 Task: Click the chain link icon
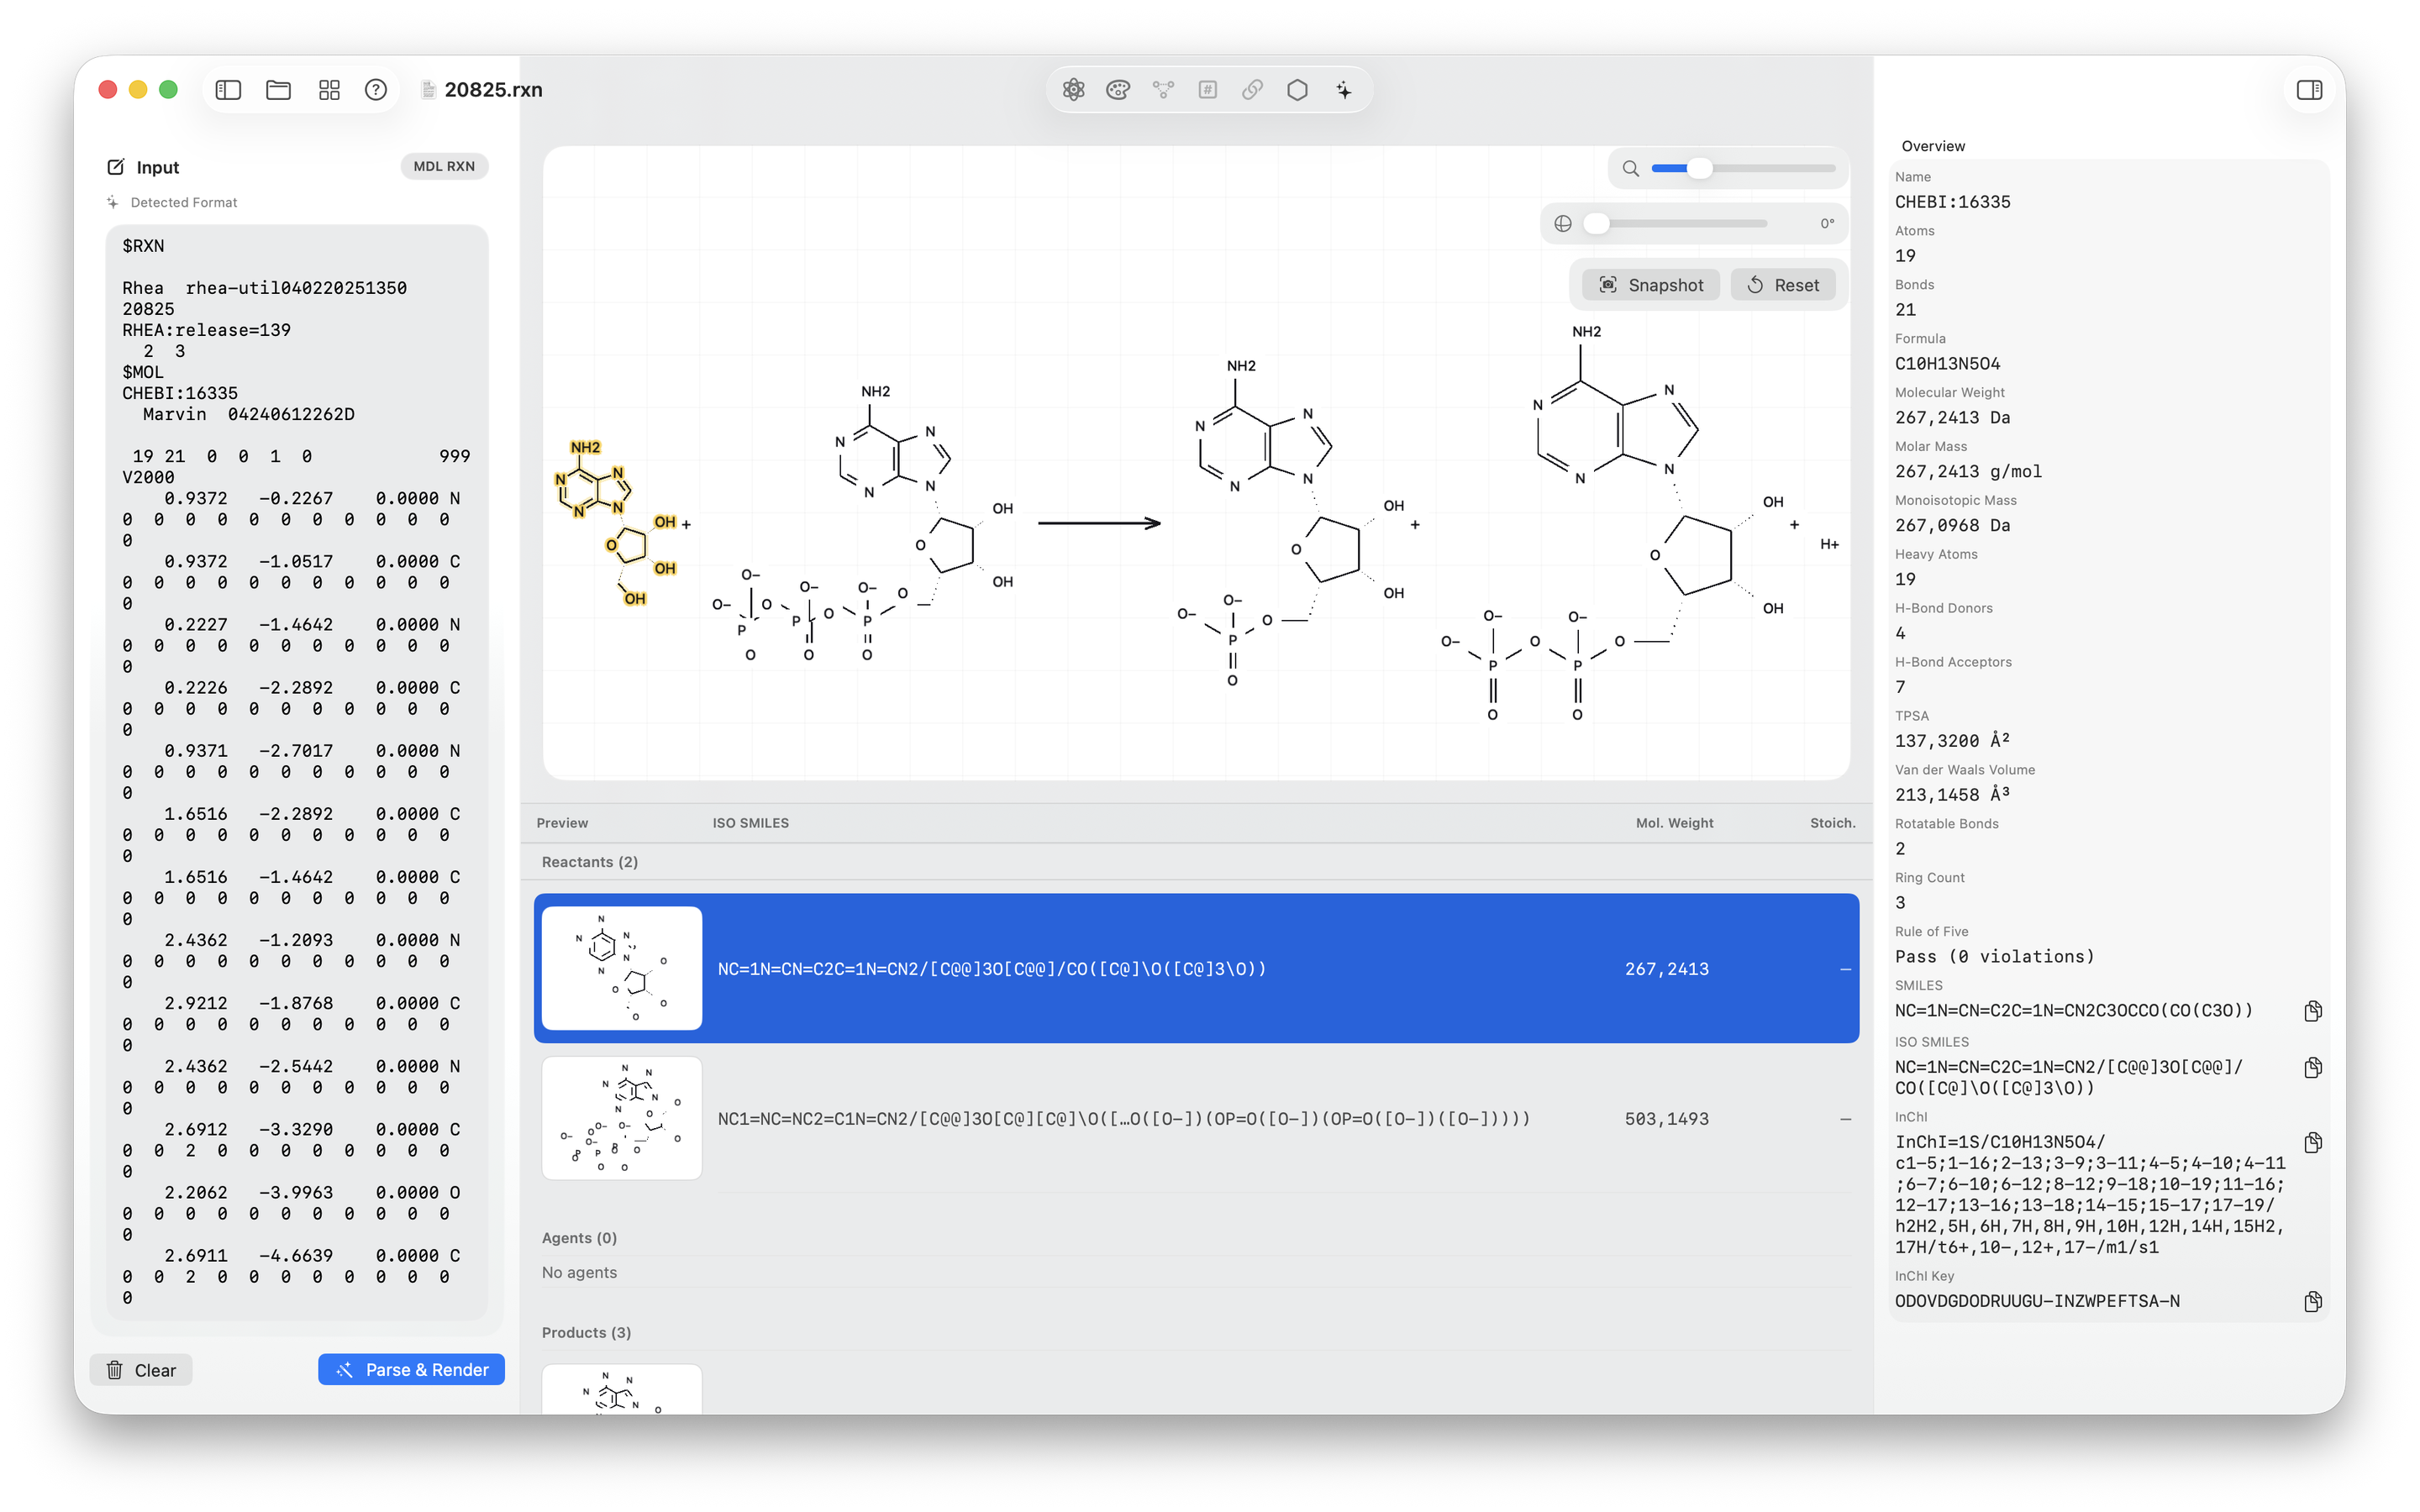(x=1252, y=90)
